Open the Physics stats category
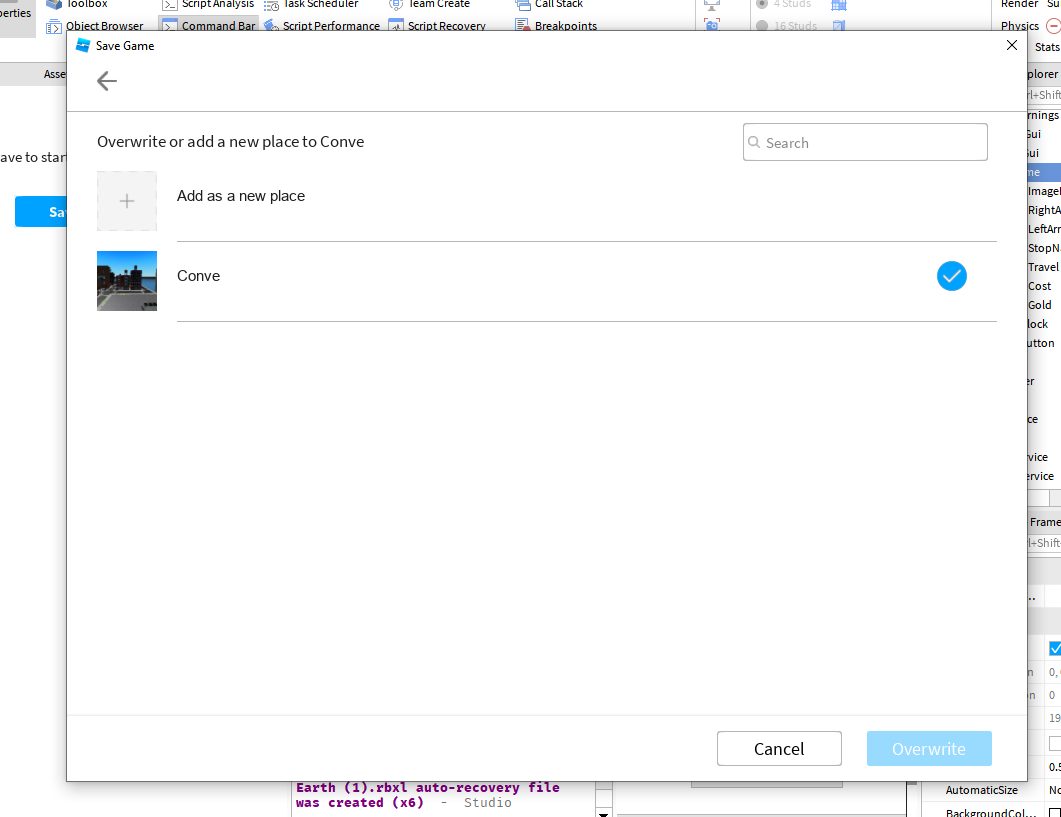This screenshot has width=1061, height=817. point(1019,26)
